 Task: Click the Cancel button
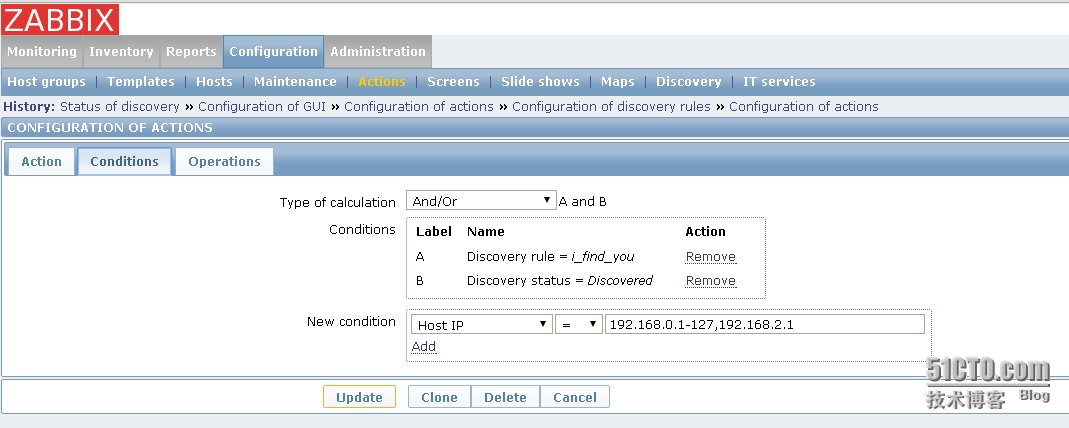575,397
